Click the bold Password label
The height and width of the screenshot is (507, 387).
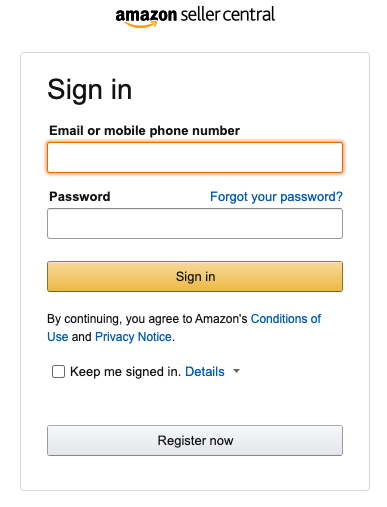point(80,196)
